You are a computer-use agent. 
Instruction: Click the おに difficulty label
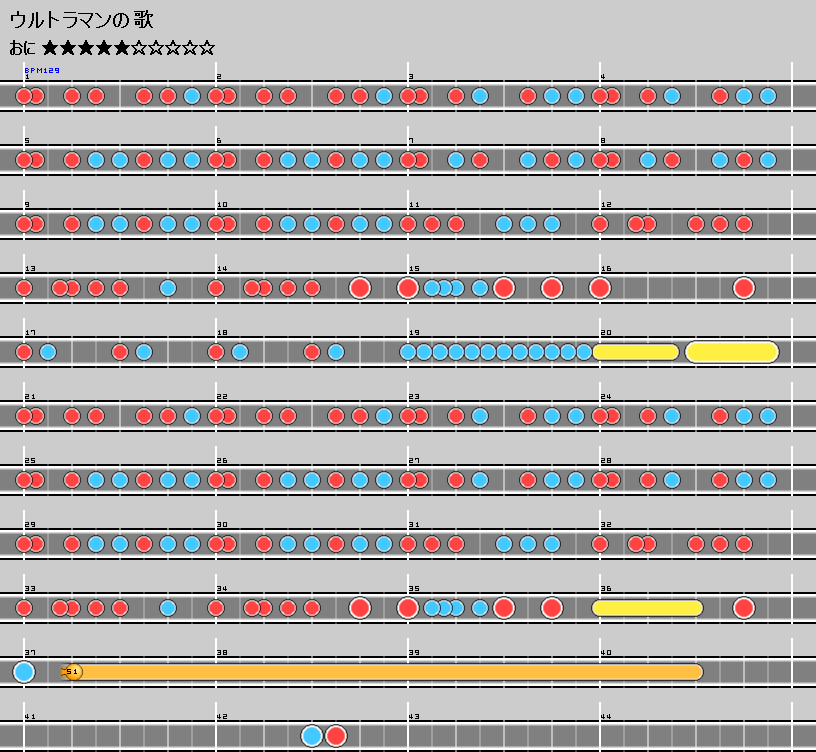pyautogui.click(x=22, y=48)
